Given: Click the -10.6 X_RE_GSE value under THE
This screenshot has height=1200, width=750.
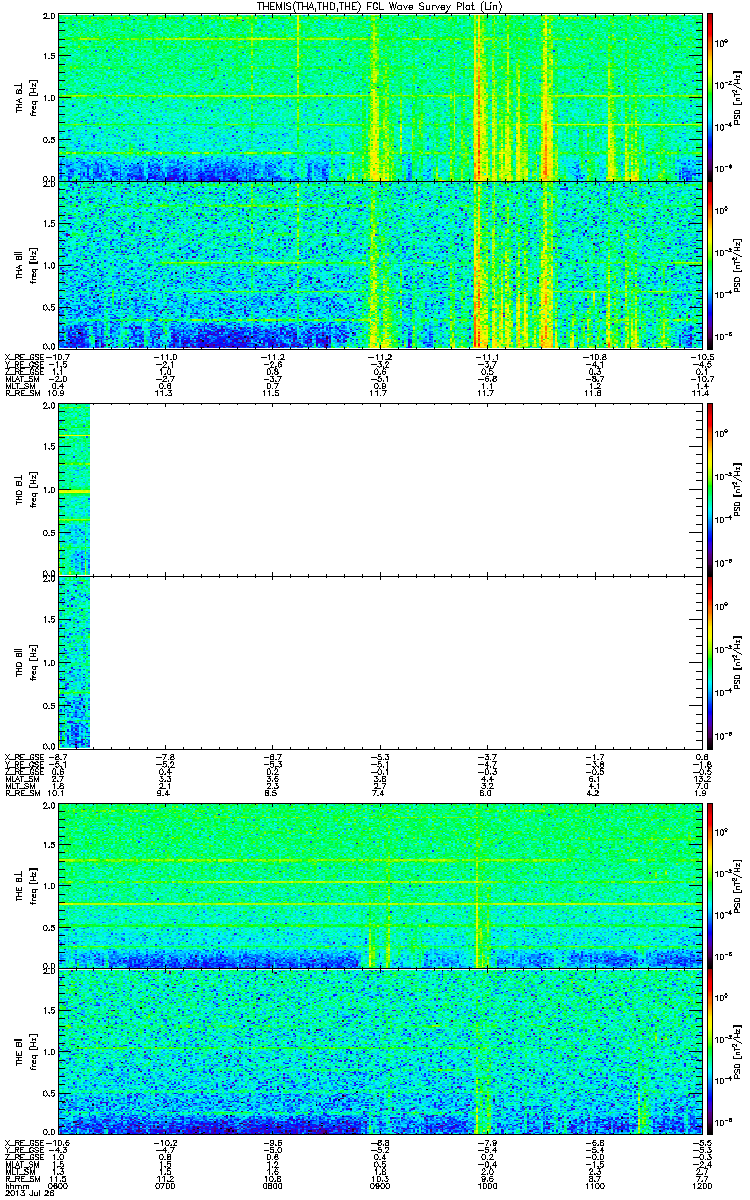Looking at the screenshot, I should (x=58, y=1141).
